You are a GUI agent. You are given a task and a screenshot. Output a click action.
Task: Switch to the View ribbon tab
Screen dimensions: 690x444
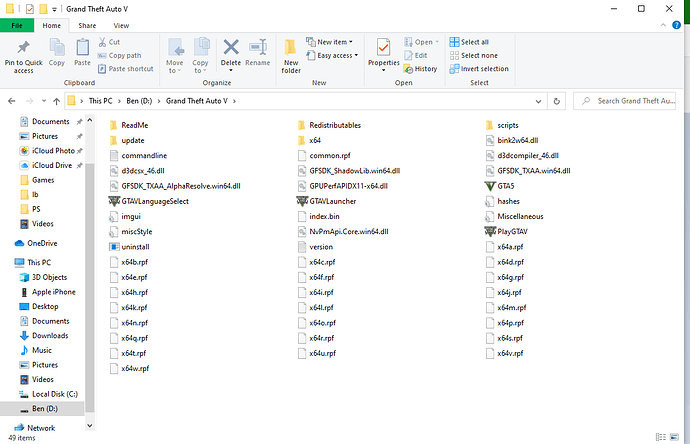[x=121, y=26]
